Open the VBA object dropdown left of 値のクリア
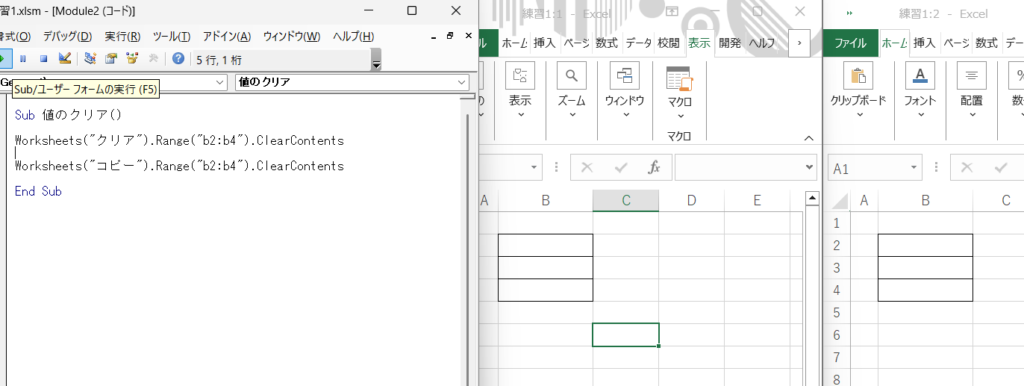The height and width of the screenshot is (386, 1024). (x=219, y=82)
